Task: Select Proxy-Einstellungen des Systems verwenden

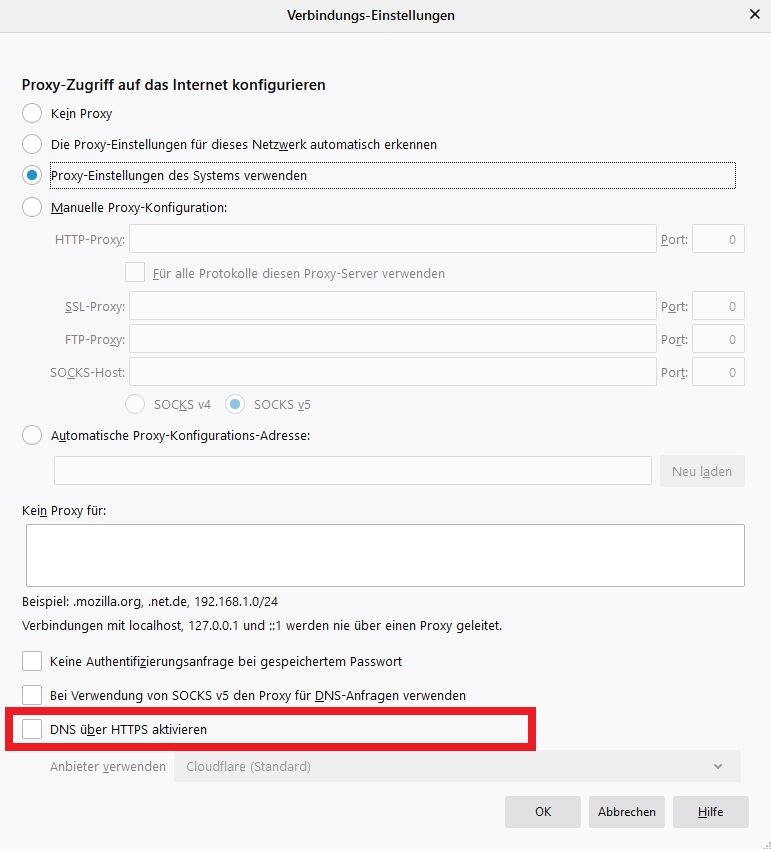Action: click(32, 175)
